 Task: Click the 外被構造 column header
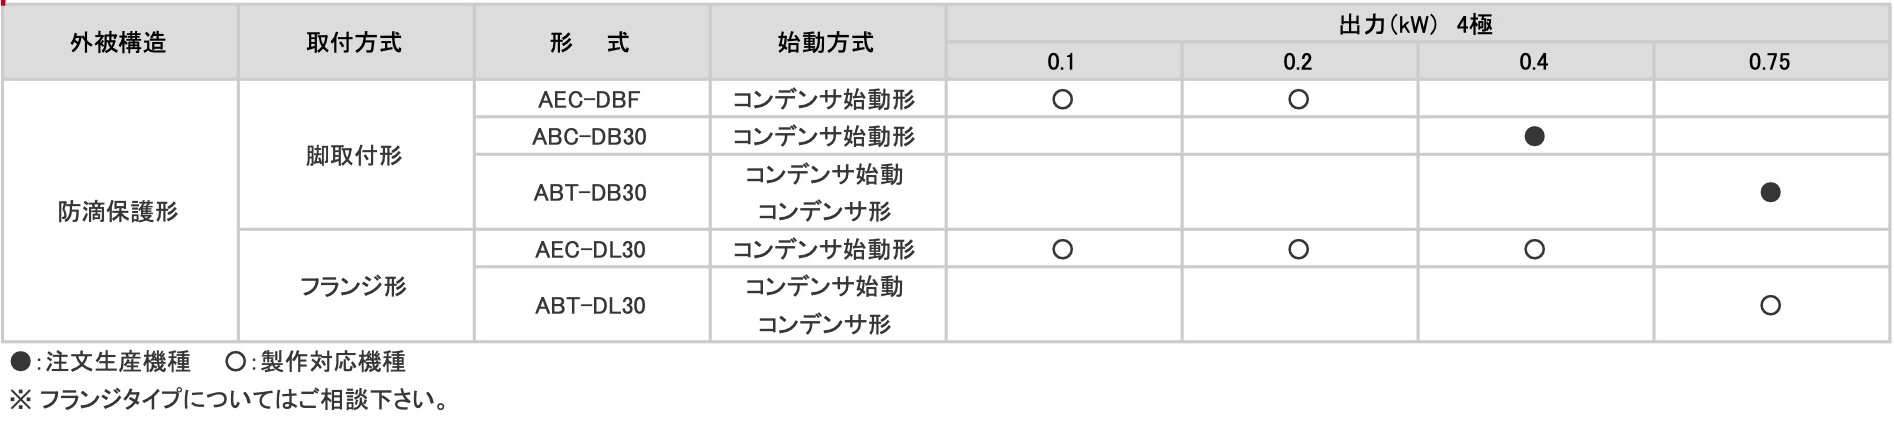pyautogui.click(x=119, y=43)
